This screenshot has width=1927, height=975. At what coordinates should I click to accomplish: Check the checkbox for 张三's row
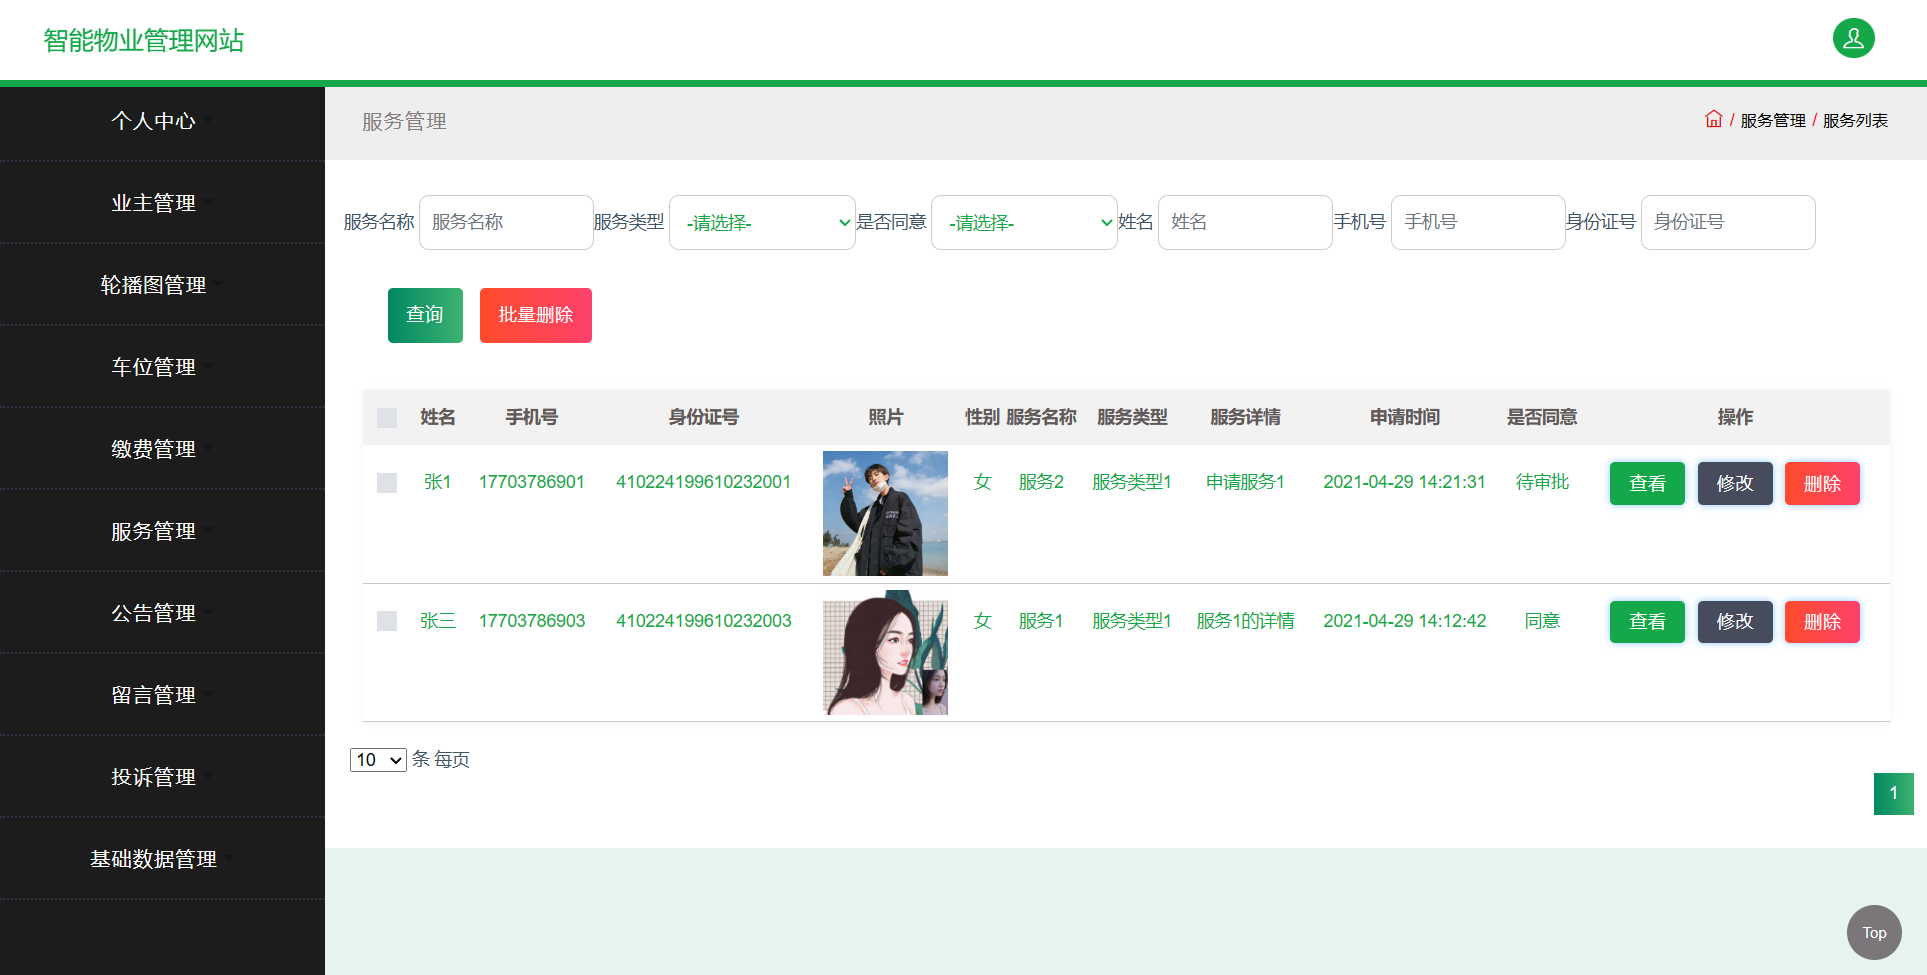tap(387, 620)
